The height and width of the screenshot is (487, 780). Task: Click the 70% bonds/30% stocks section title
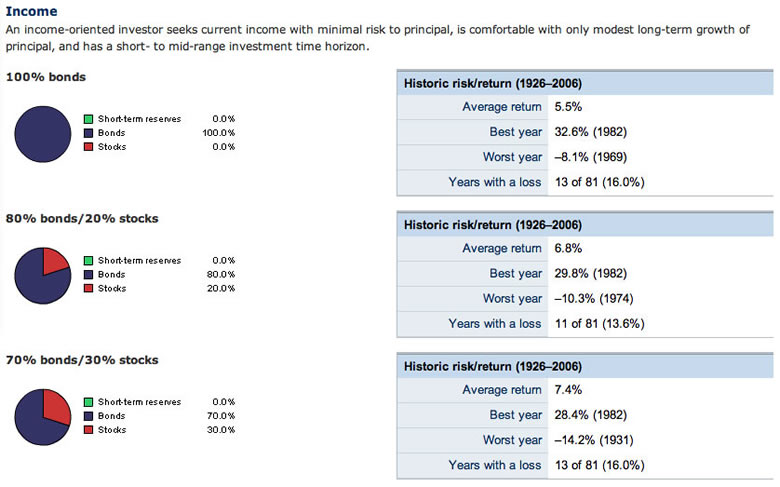[81, 360]
